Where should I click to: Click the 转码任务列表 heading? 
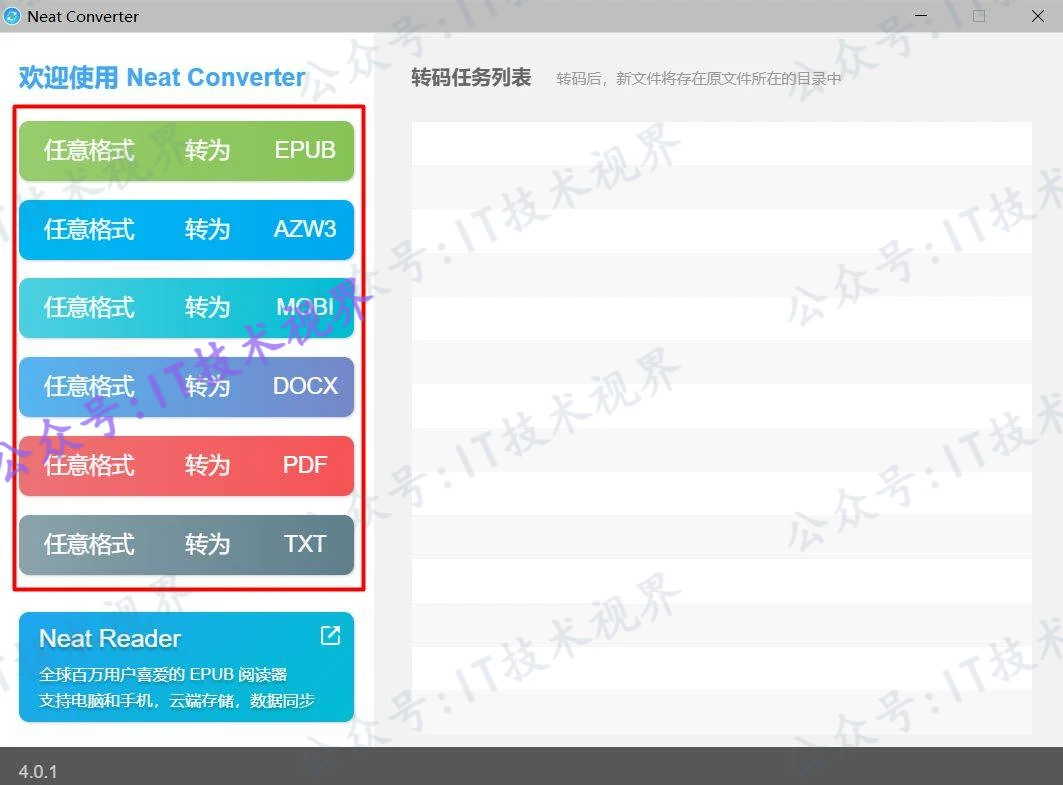coord(471,77)
